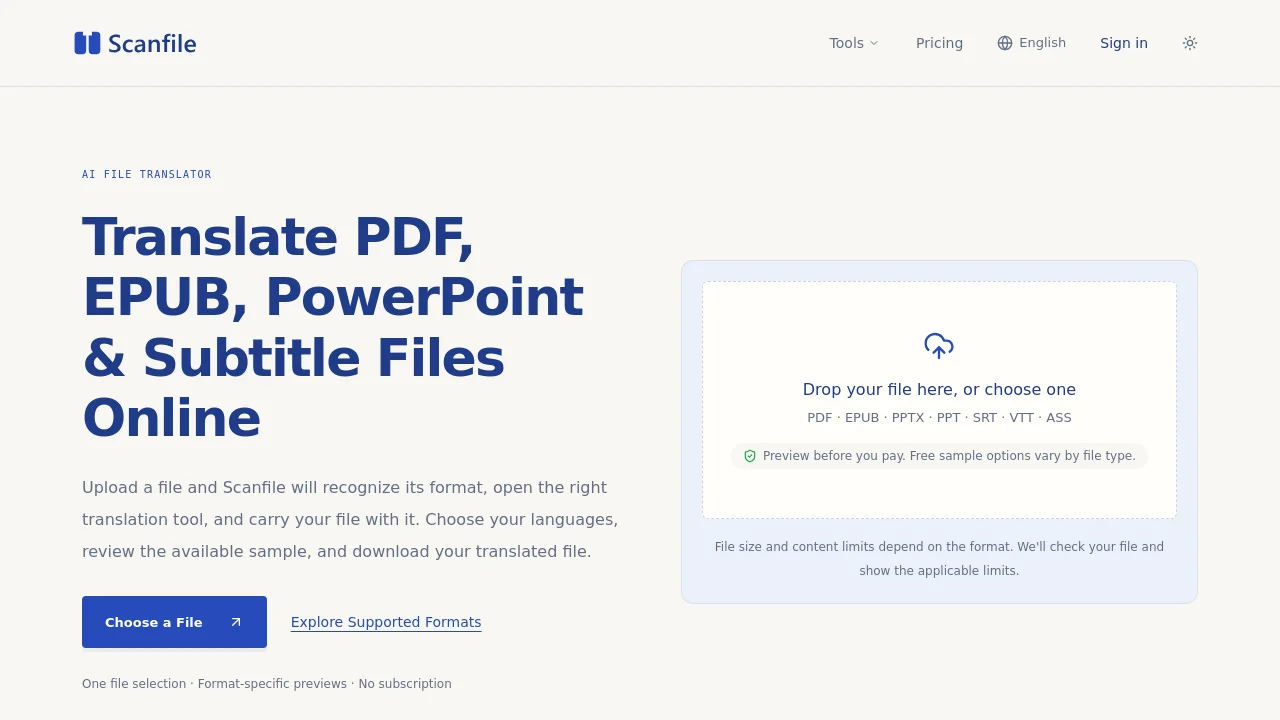Screen dimensions: 1280x720
Task: Click the globe language icon
Action: [1005, 43]
